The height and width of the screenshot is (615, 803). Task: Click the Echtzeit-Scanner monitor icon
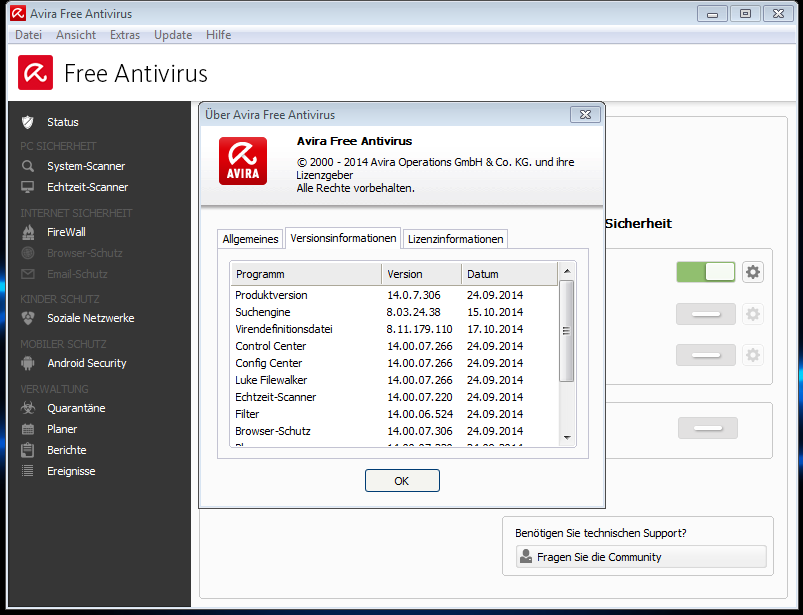28,187
